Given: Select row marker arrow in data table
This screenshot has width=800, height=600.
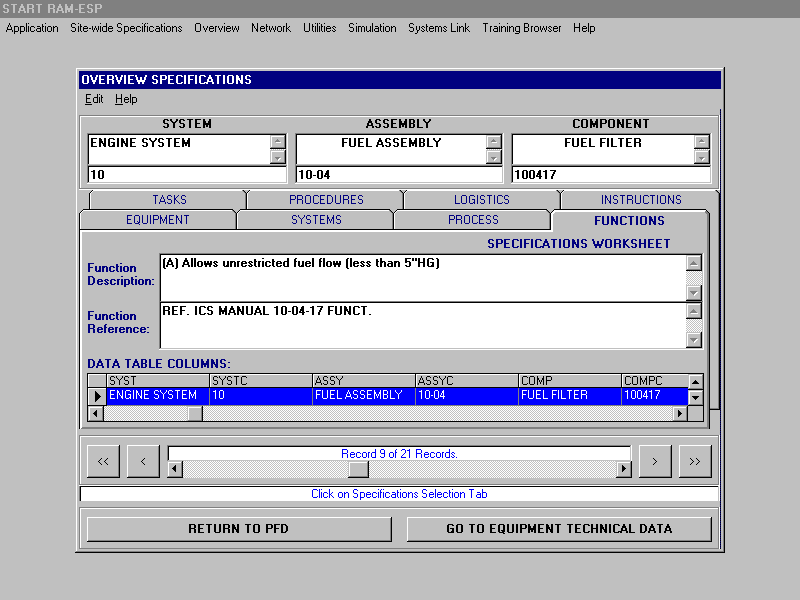Looking at the screenshot, I should click(97, 395).
